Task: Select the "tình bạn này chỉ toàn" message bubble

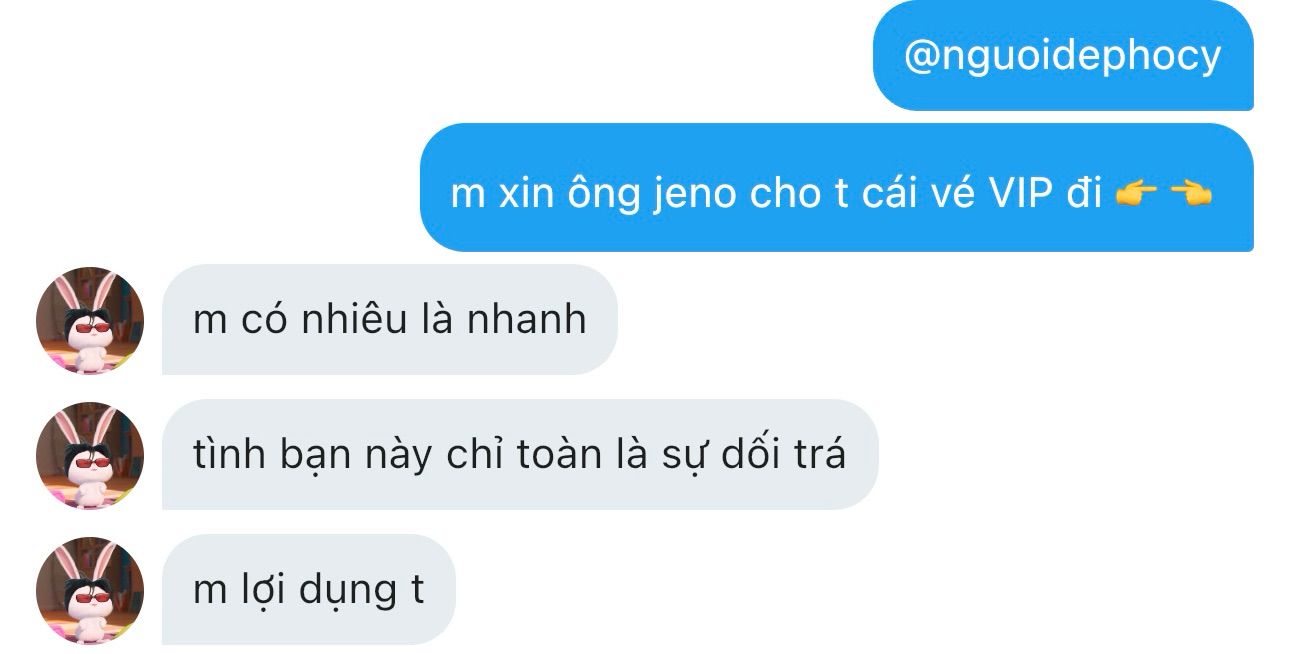Action: [x=520, y=454]
